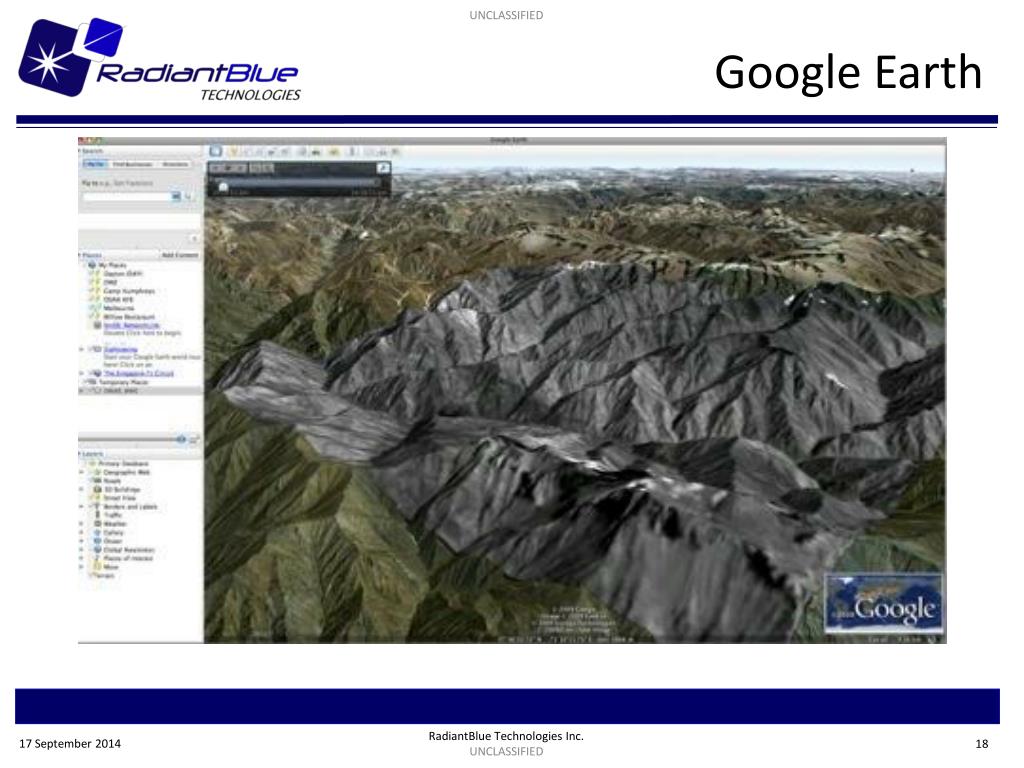
Task: Click the Add Content button
Action: [x=180, y=255]
